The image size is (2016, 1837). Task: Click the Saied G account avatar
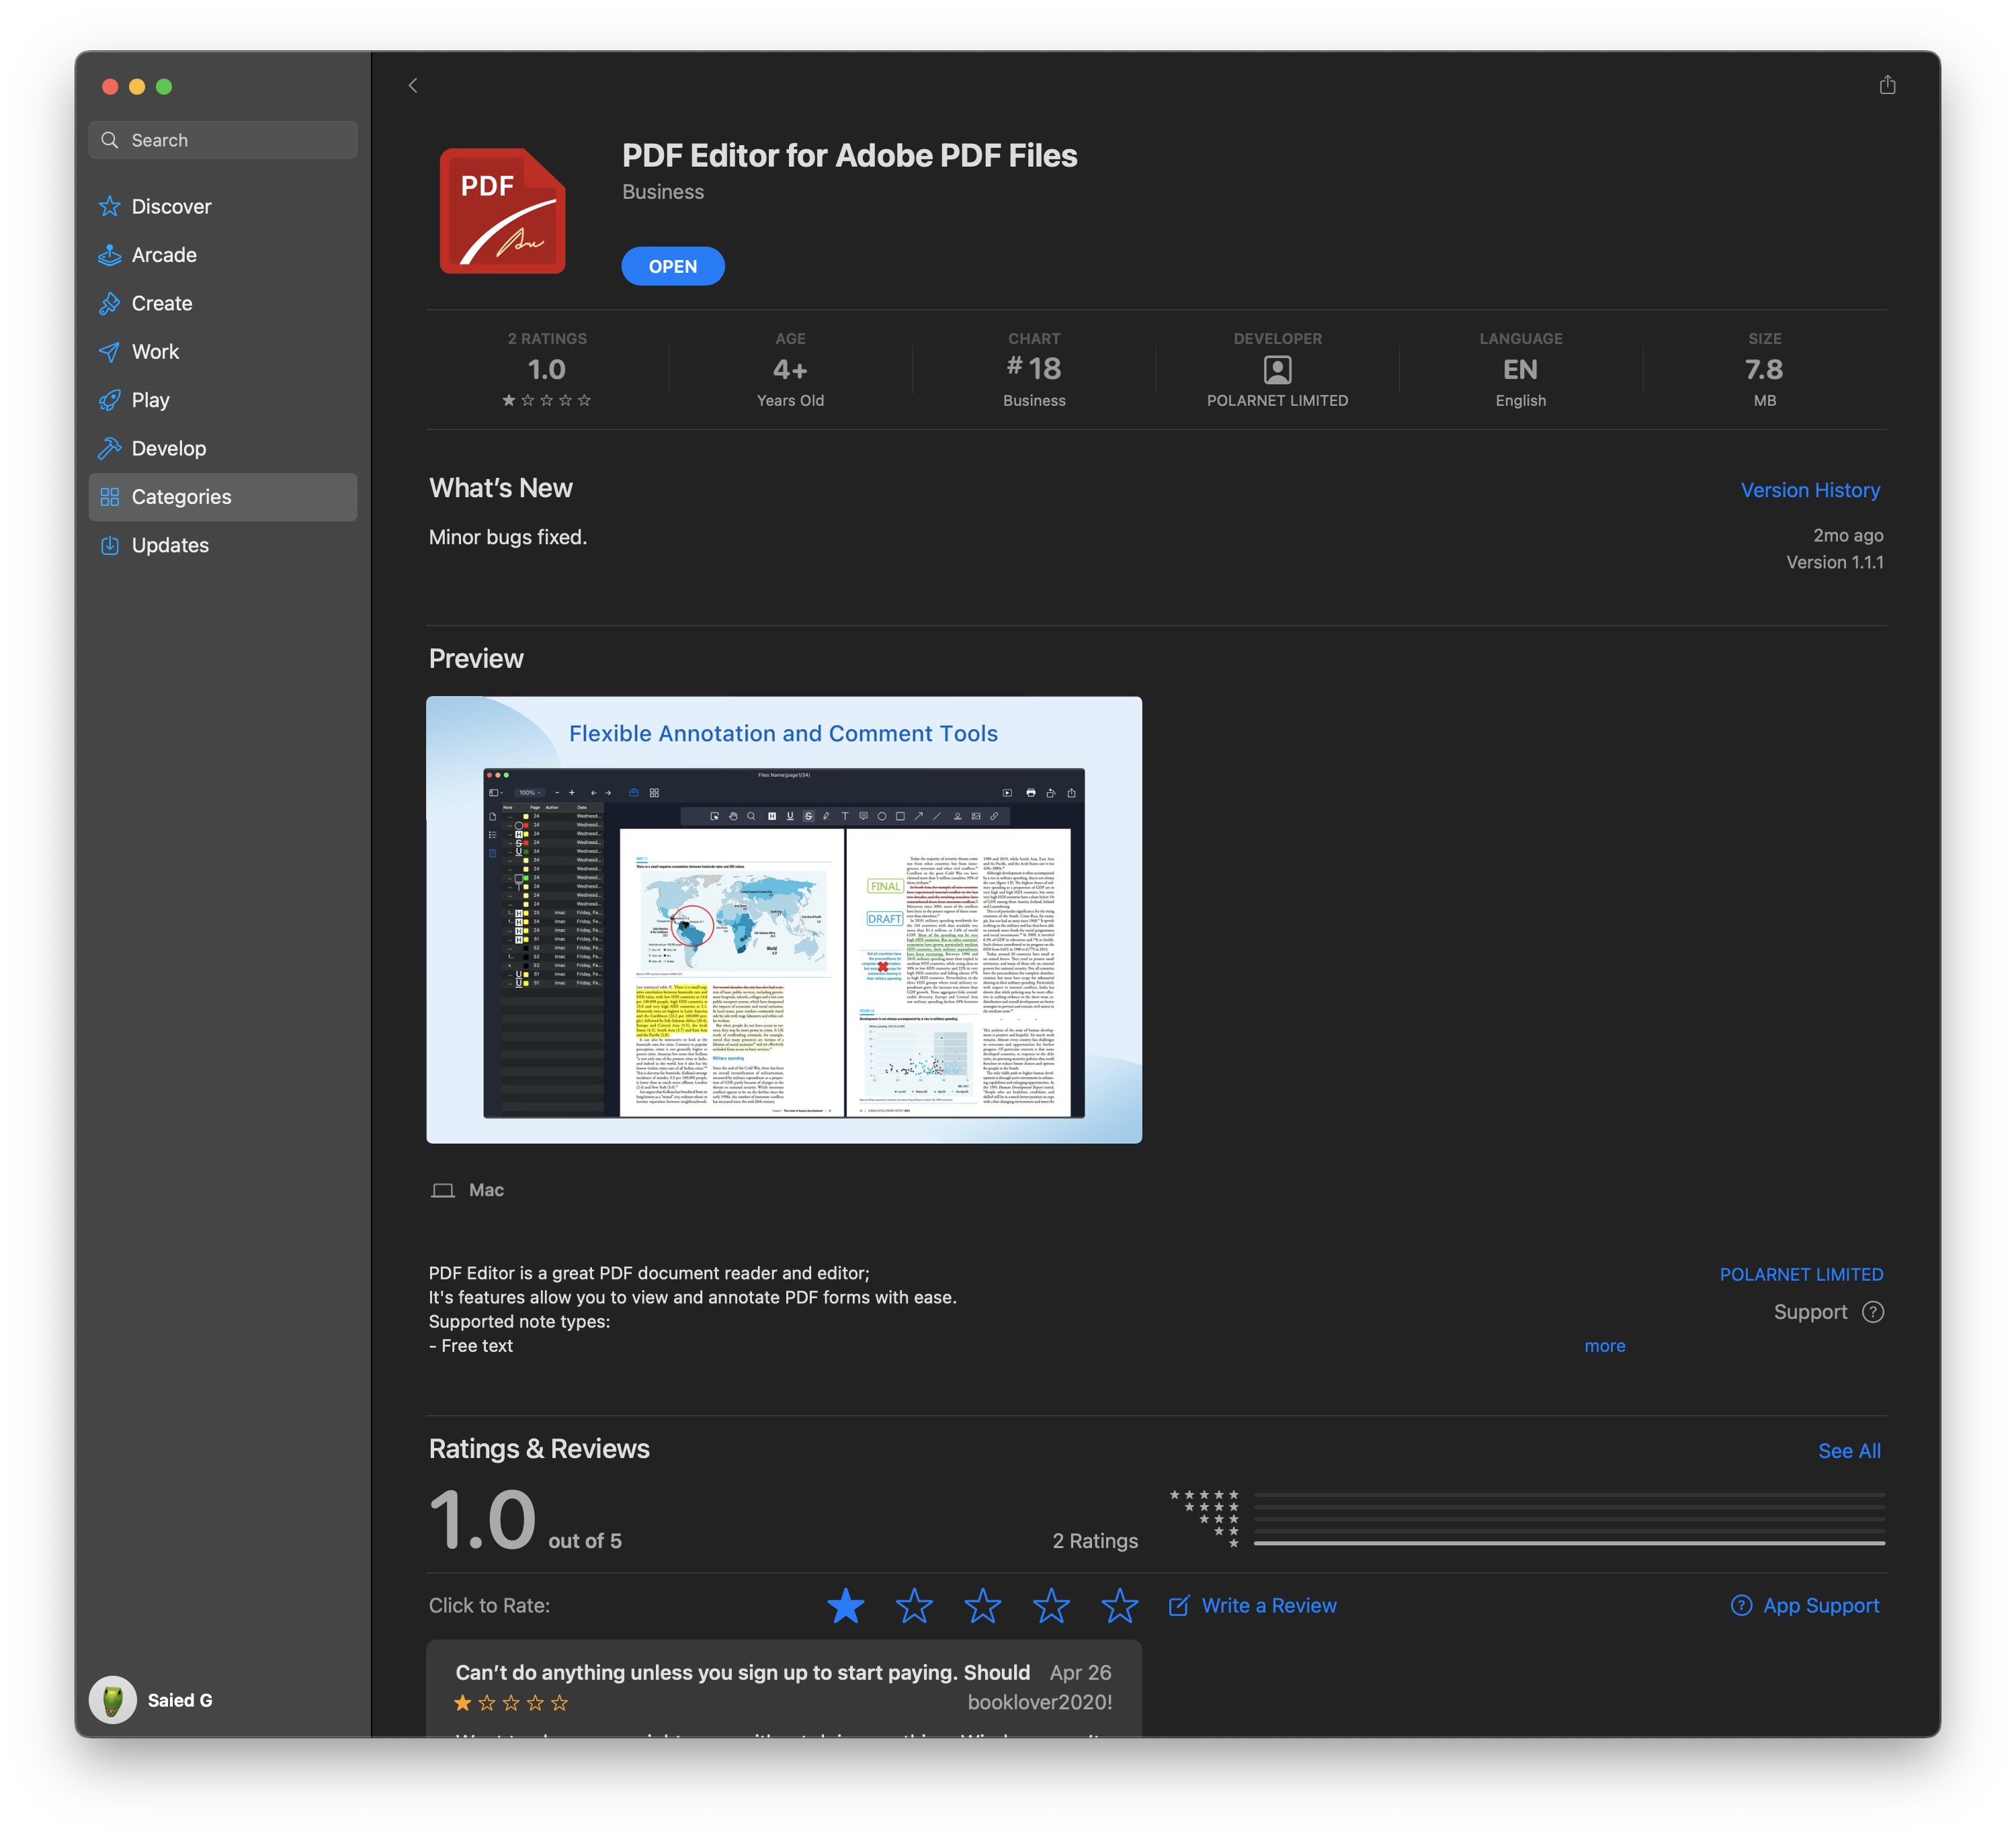click(x=113, y=1700)
